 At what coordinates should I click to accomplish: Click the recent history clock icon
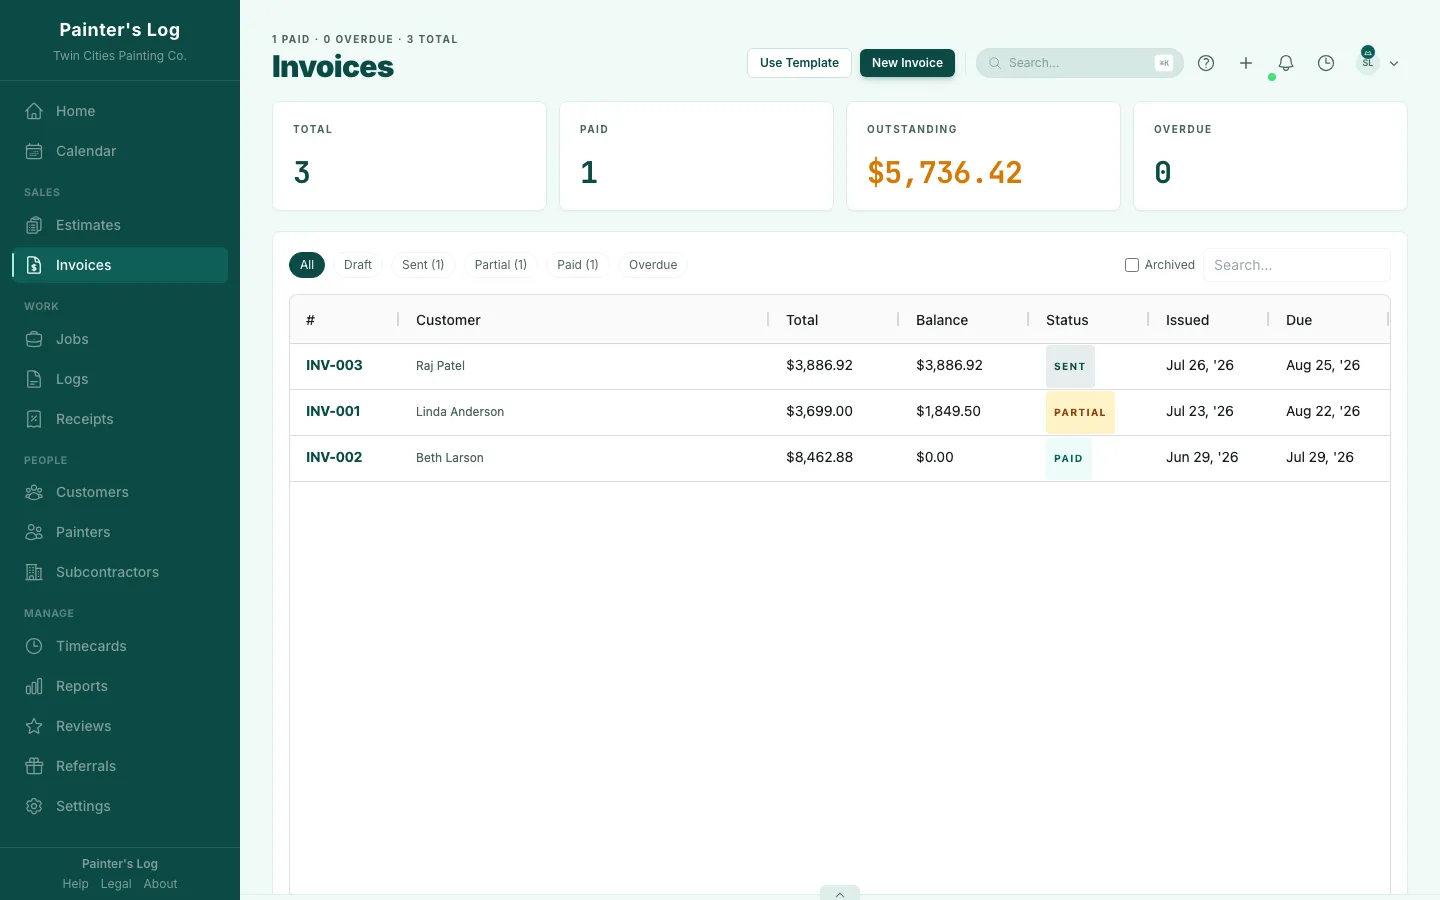point(1326,63)
